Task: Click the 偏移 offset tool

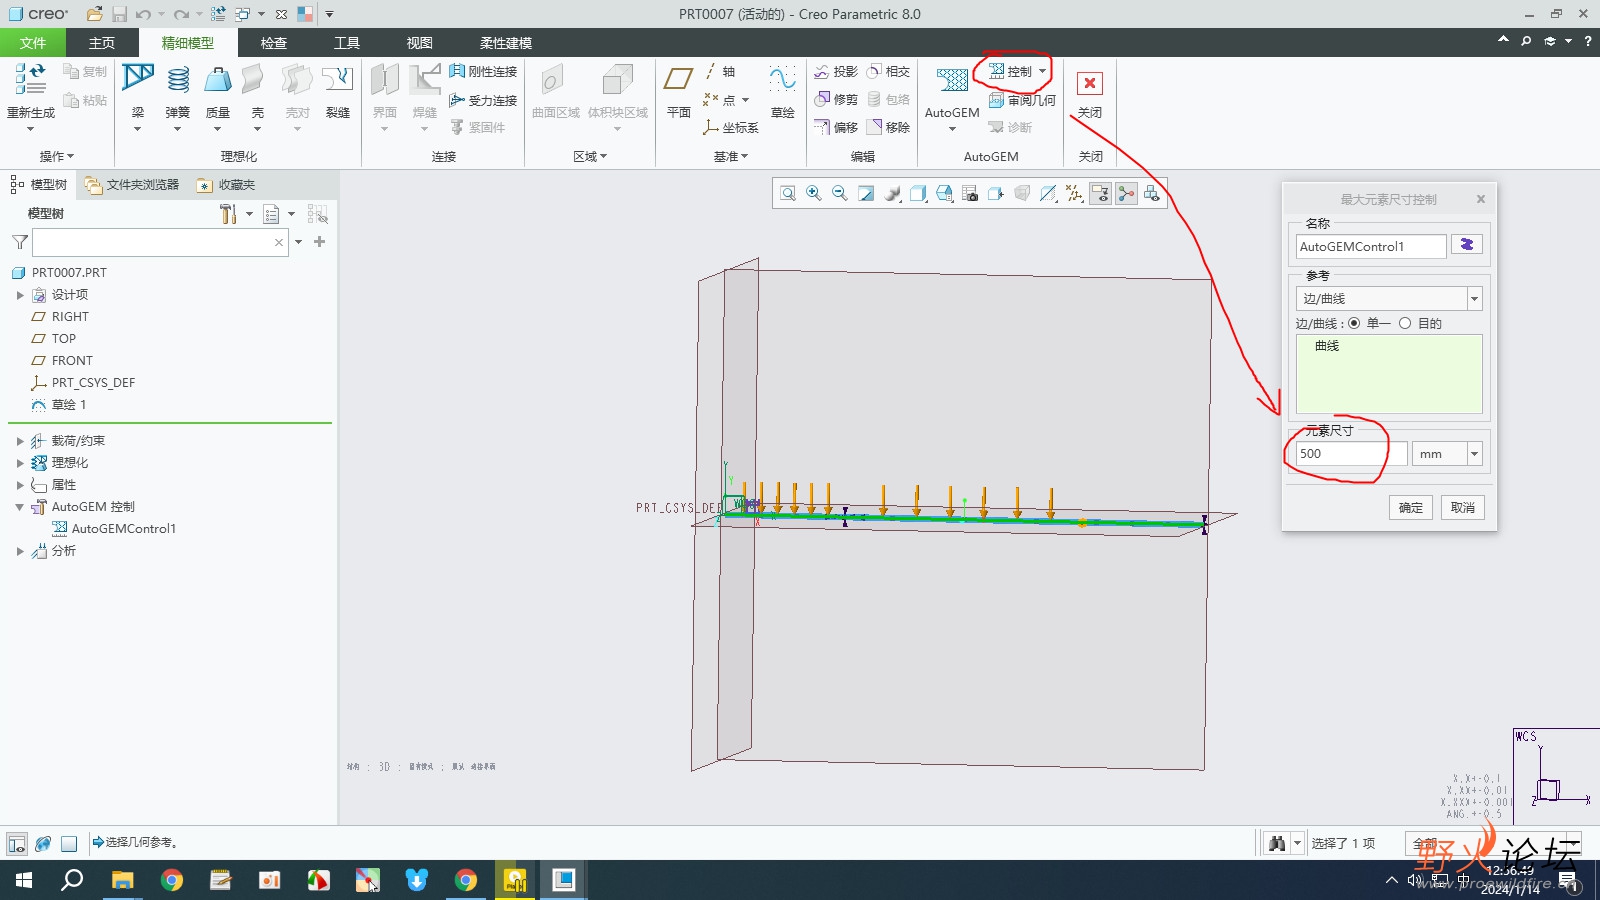Action: (x=836, y=127)
